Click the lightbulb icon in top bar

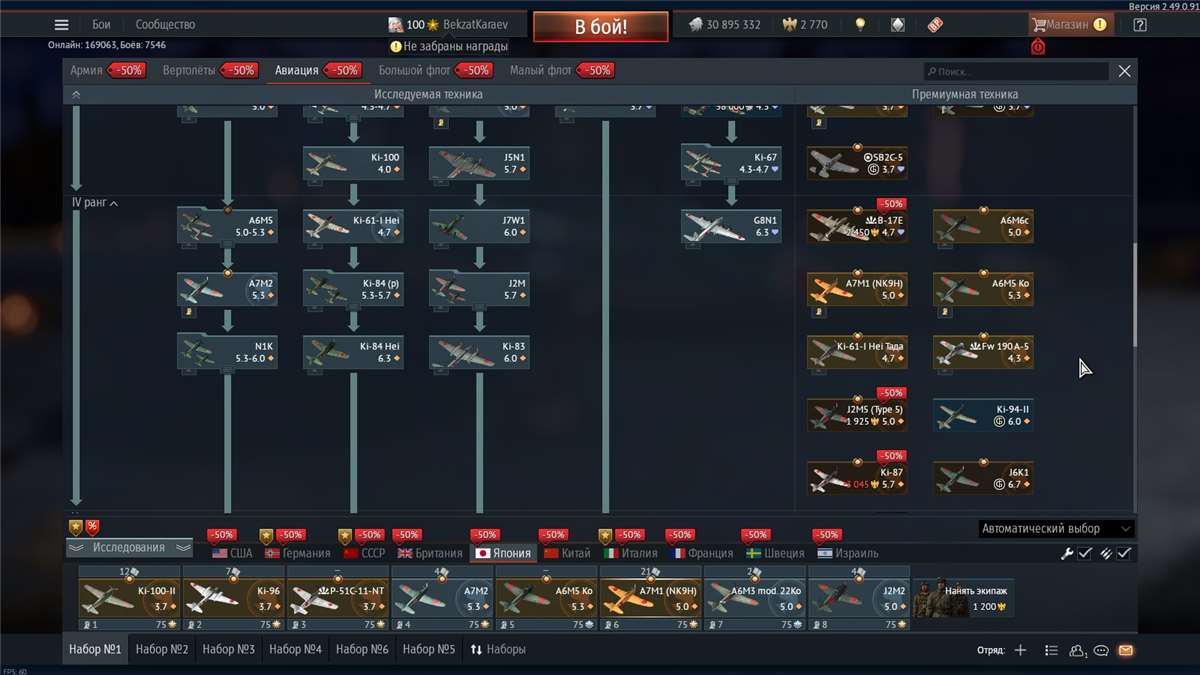(860, 23)
